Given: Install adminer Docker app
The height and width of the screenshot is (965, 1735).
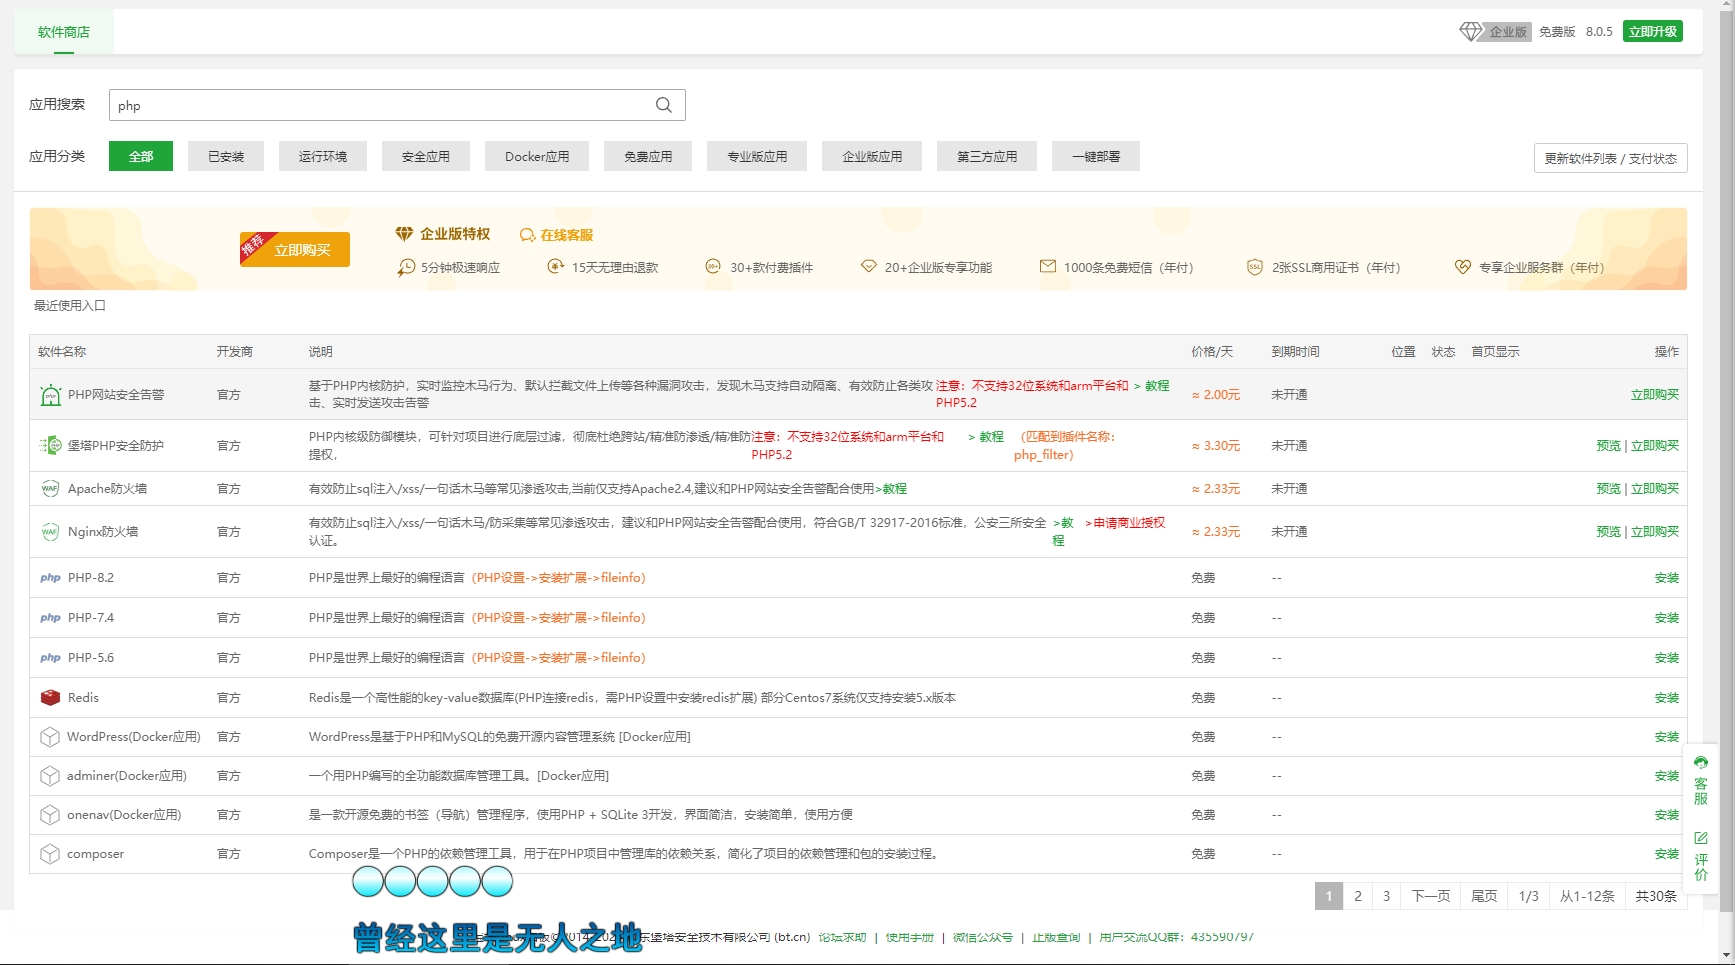Looking at the screenshot, I should (x=1667, y=776).
